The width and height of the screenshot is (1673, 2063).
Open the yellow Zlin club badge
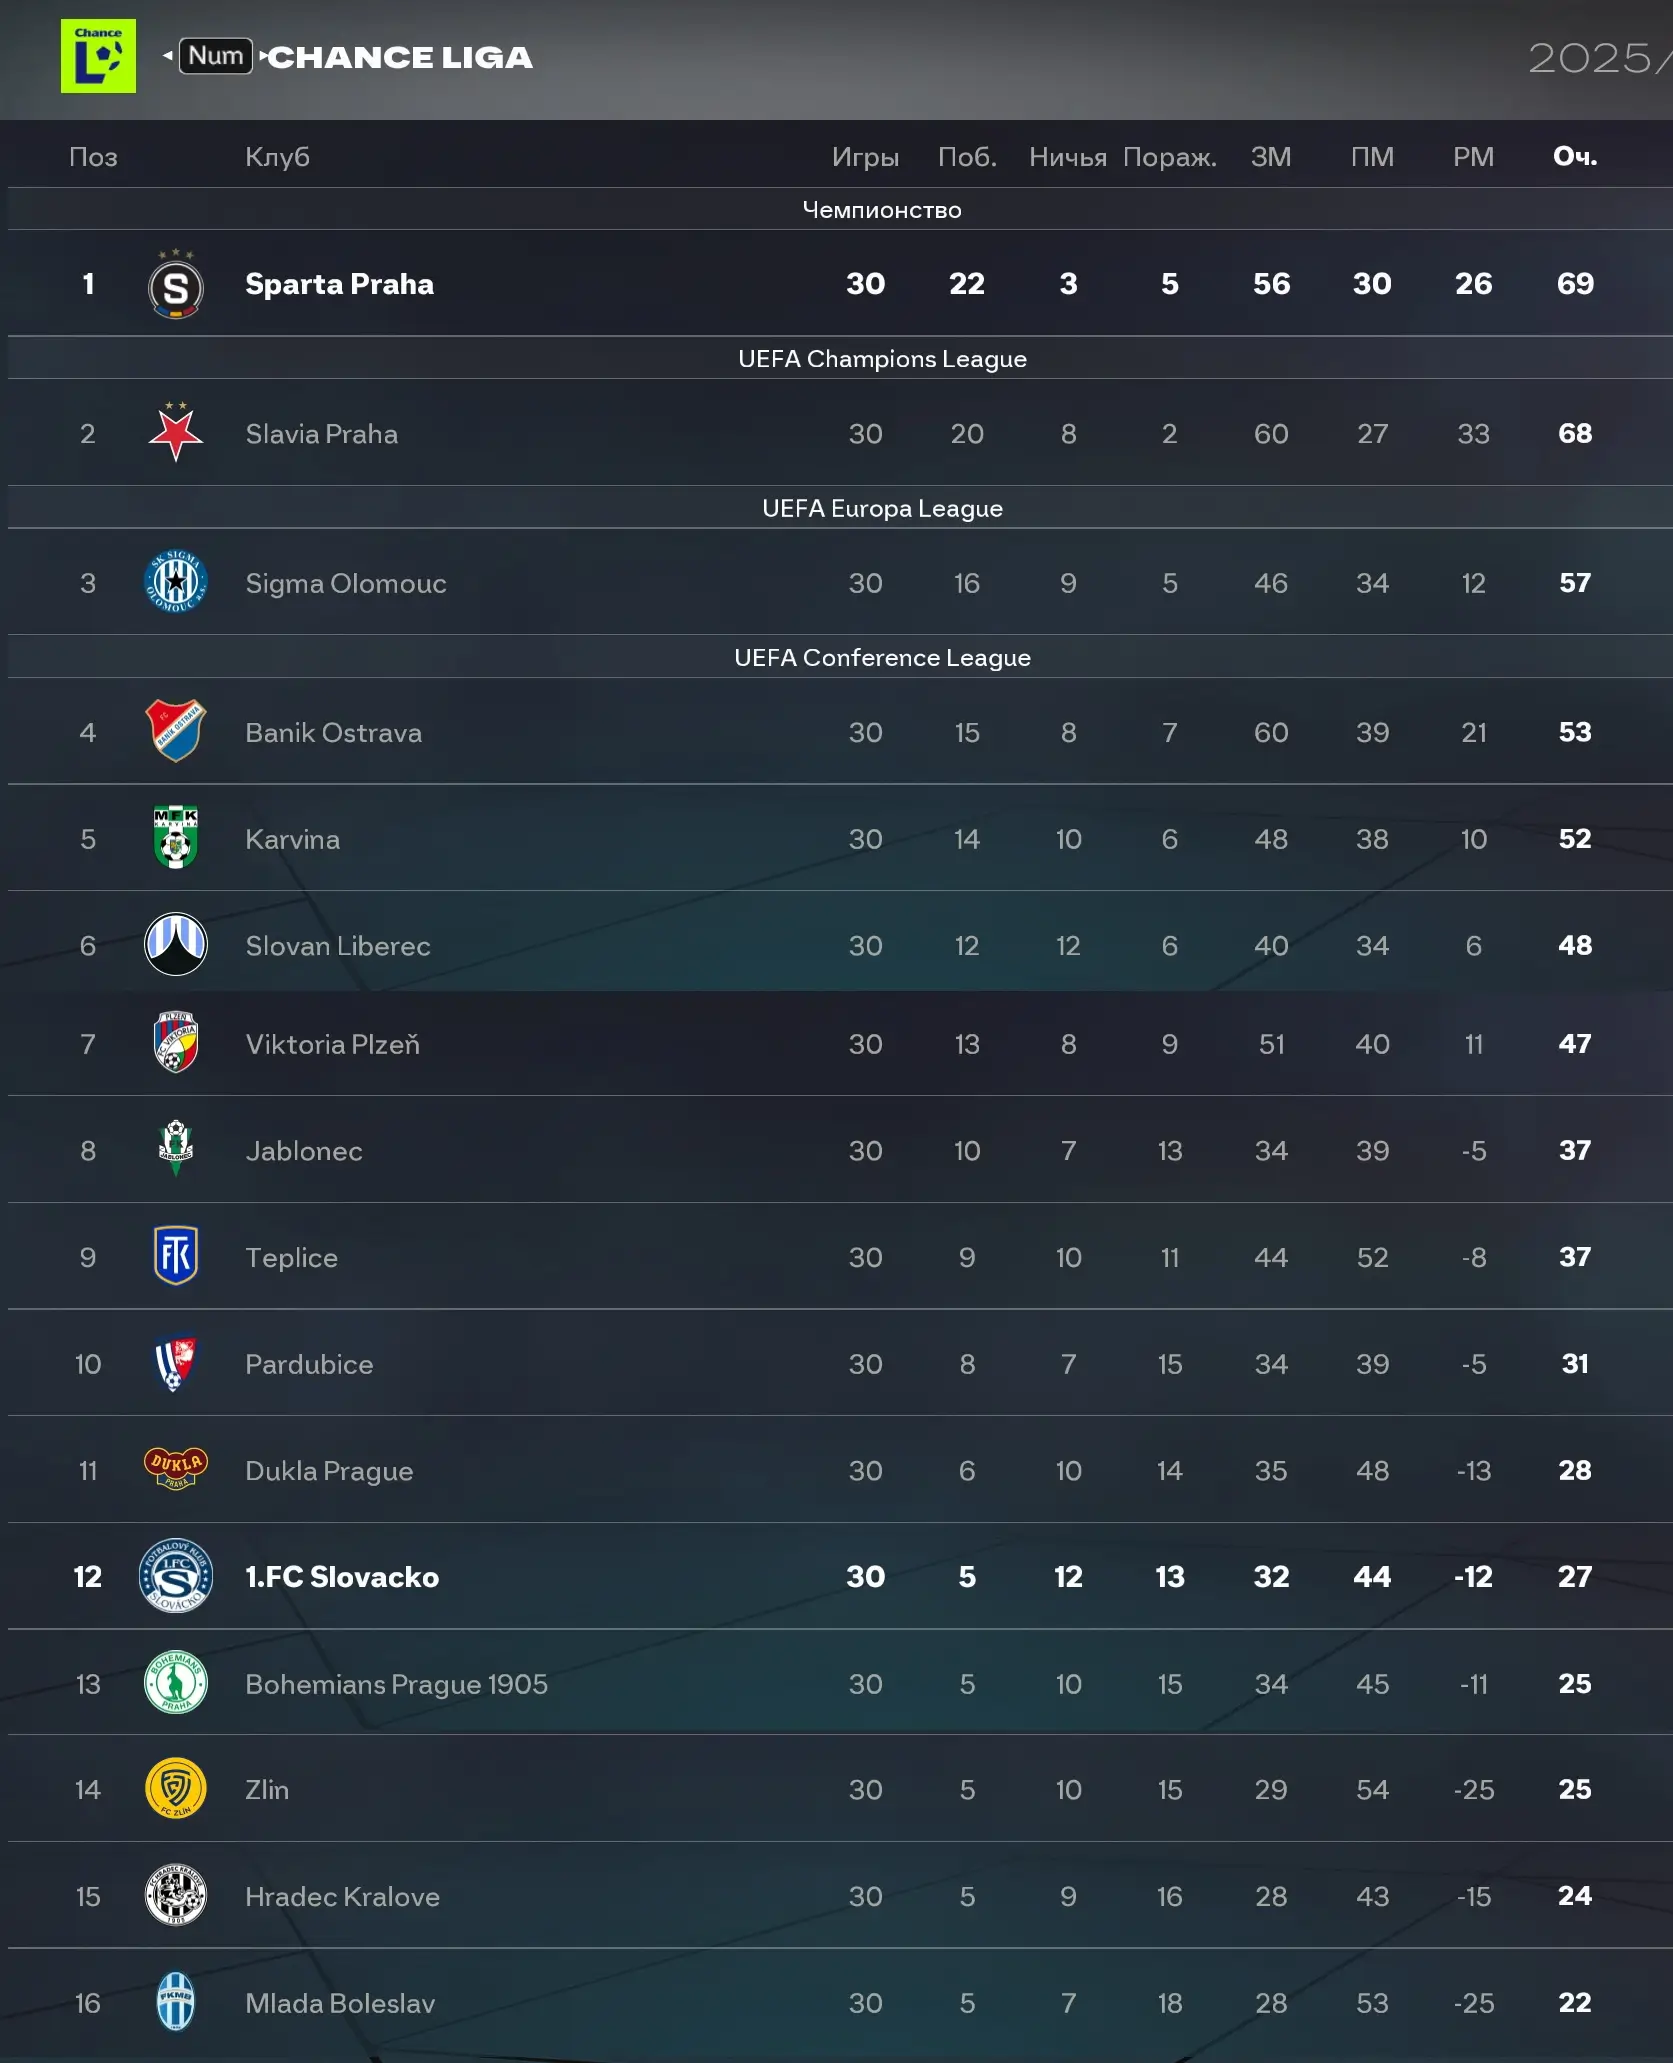click(176, 1788)
